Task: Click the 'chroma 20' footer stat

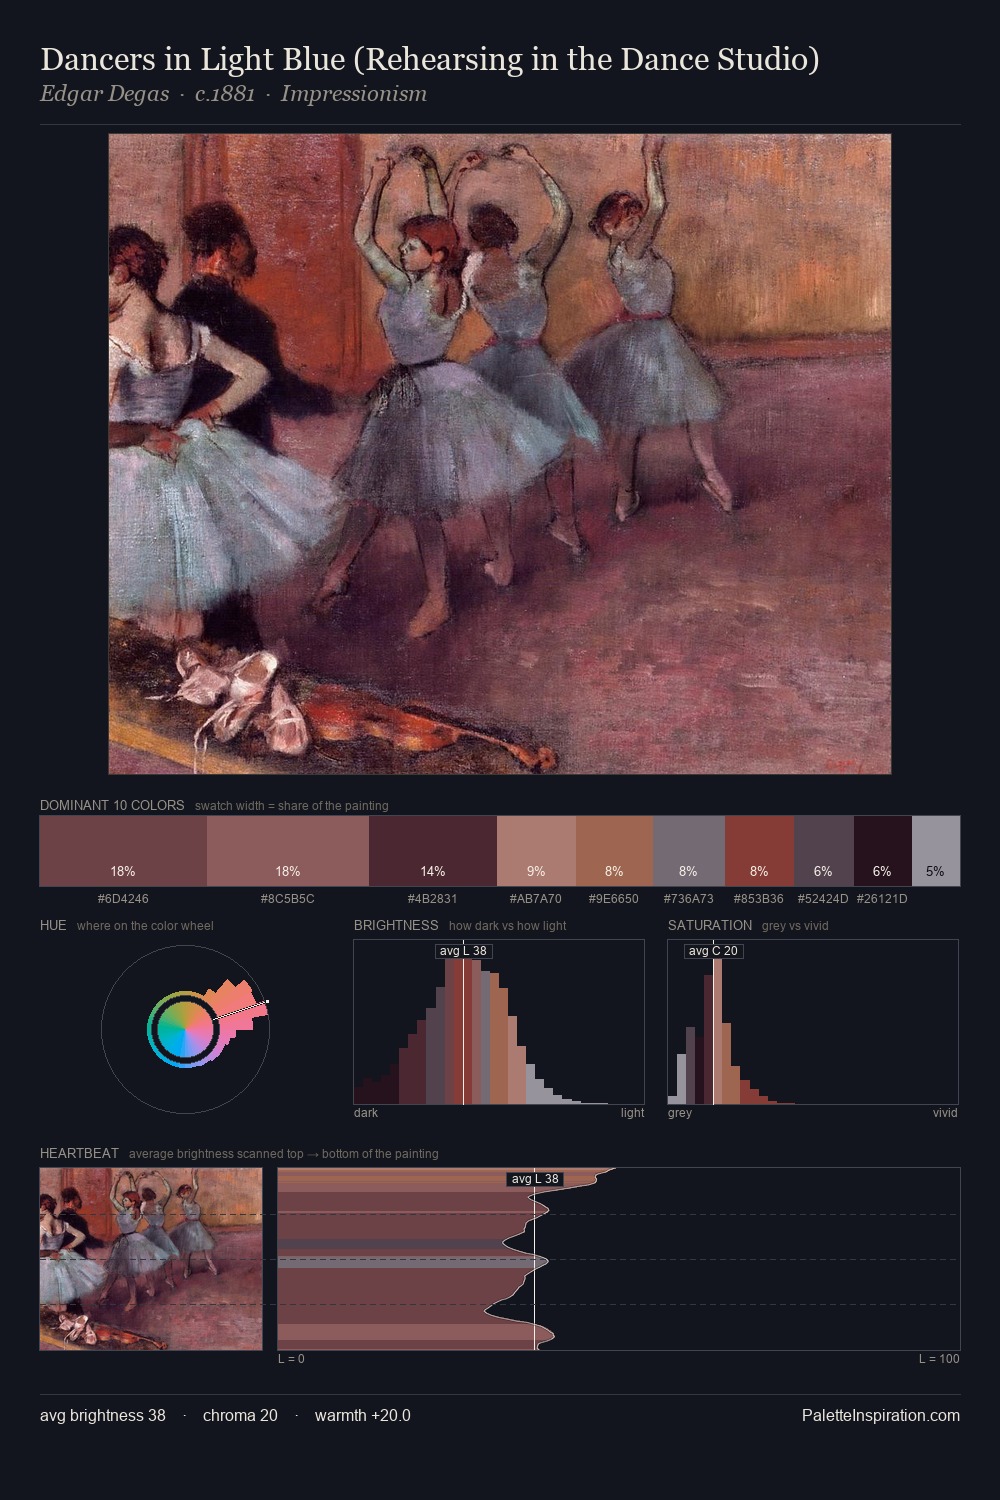Action: pos(240,1415)
